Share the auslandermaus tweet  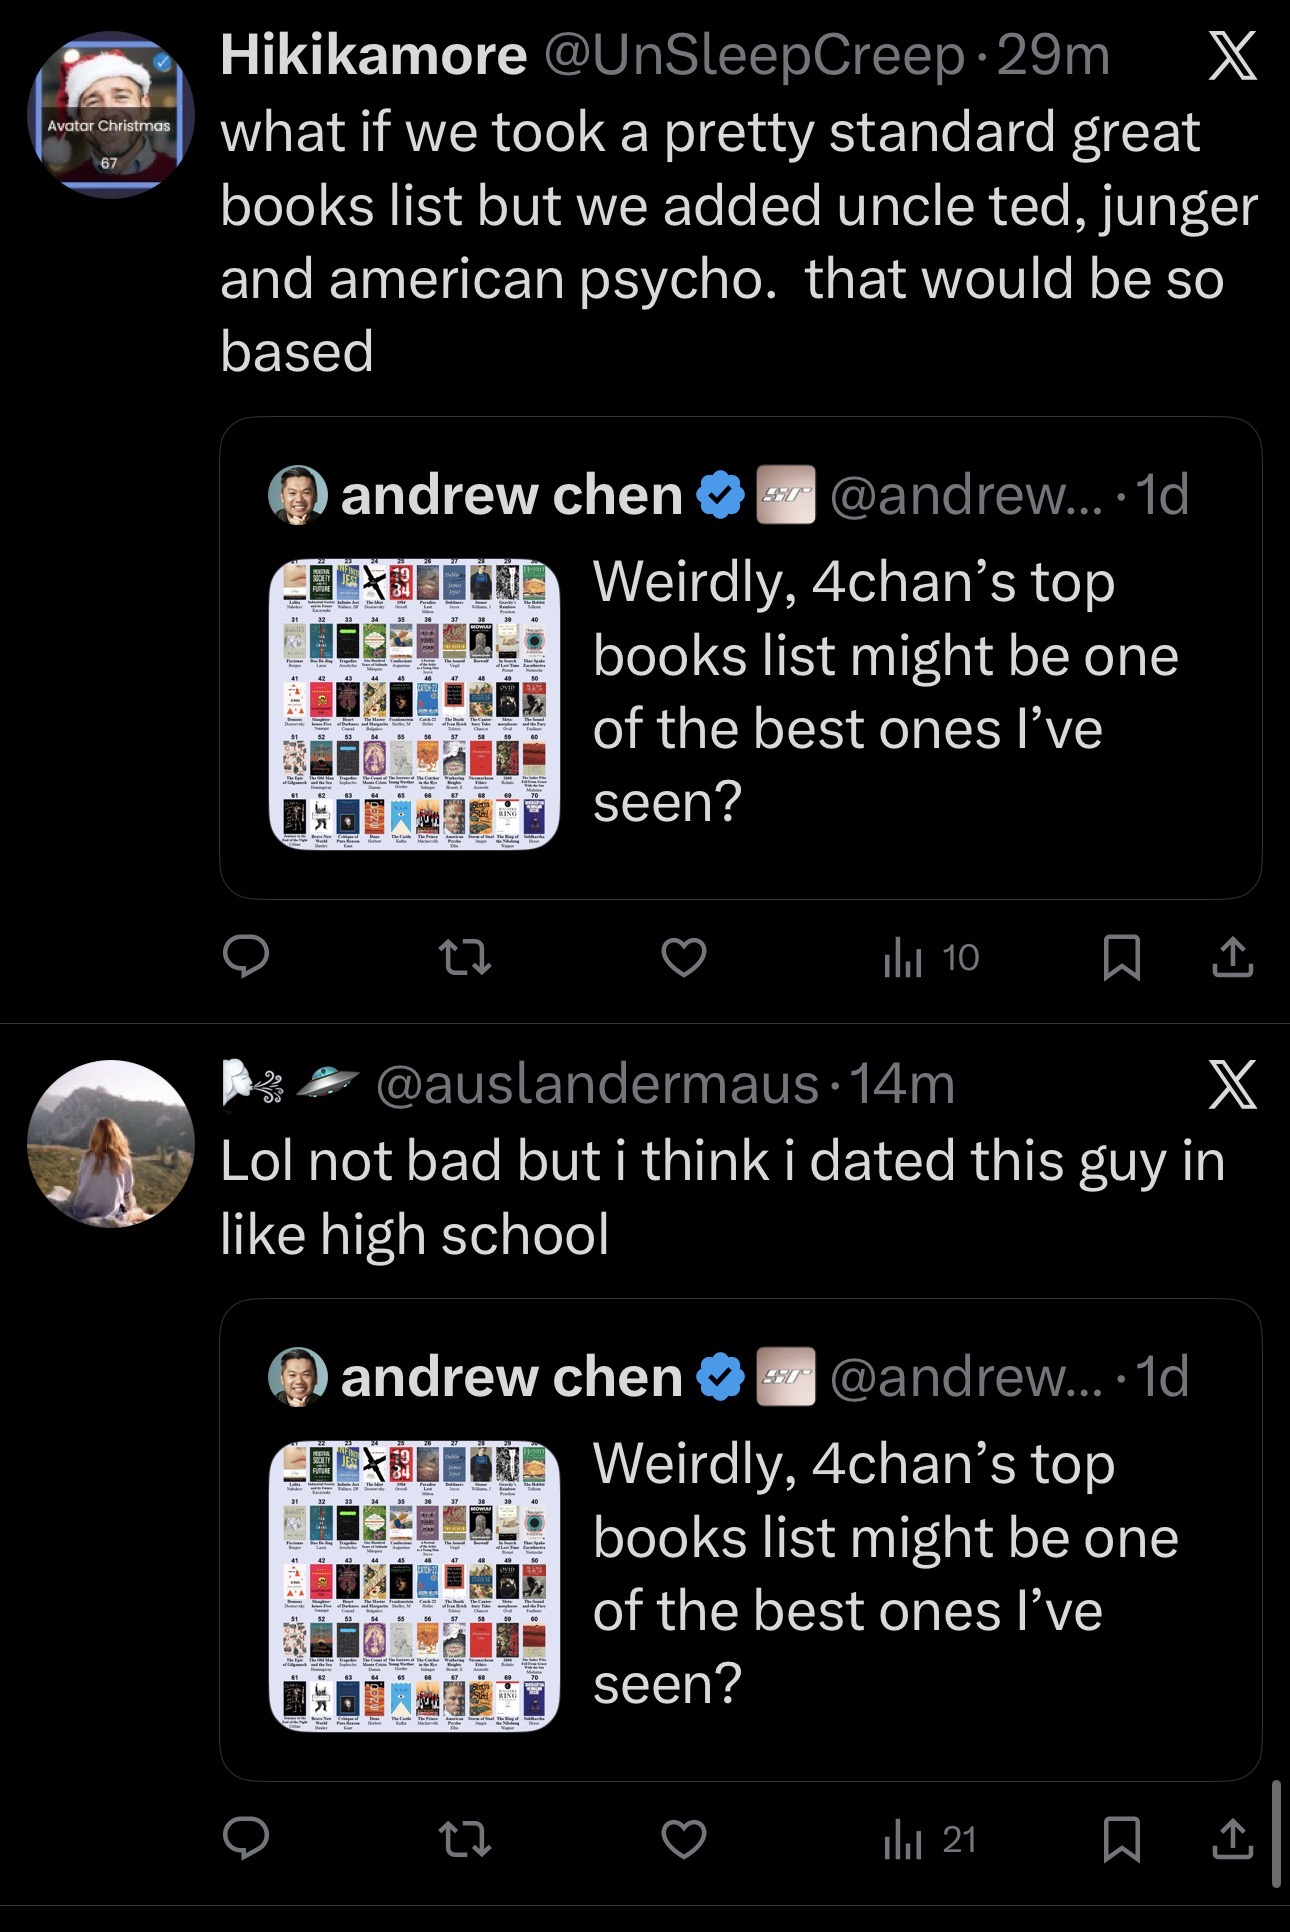tap(1232, 1838)
